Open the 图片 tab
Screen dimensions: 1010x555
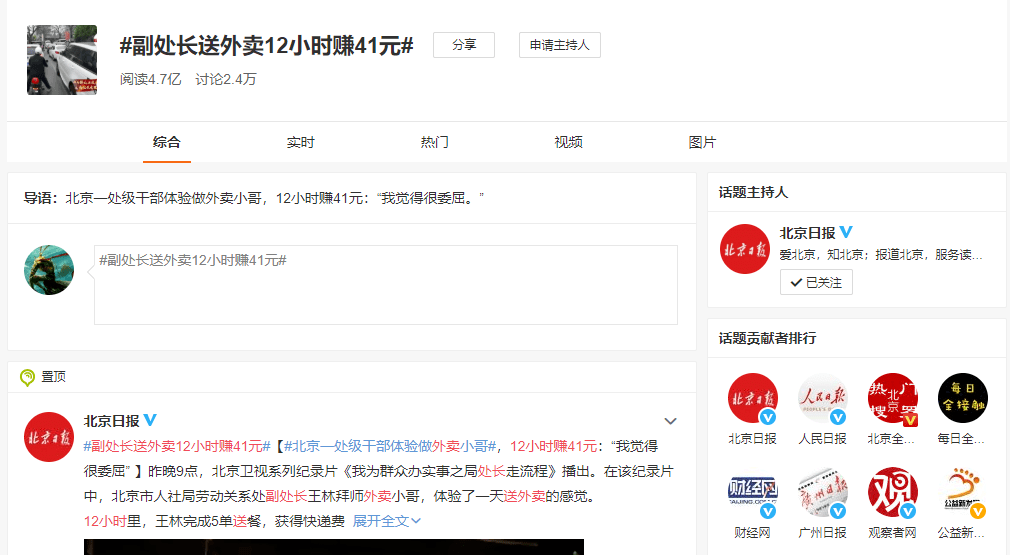coord(702,142)
